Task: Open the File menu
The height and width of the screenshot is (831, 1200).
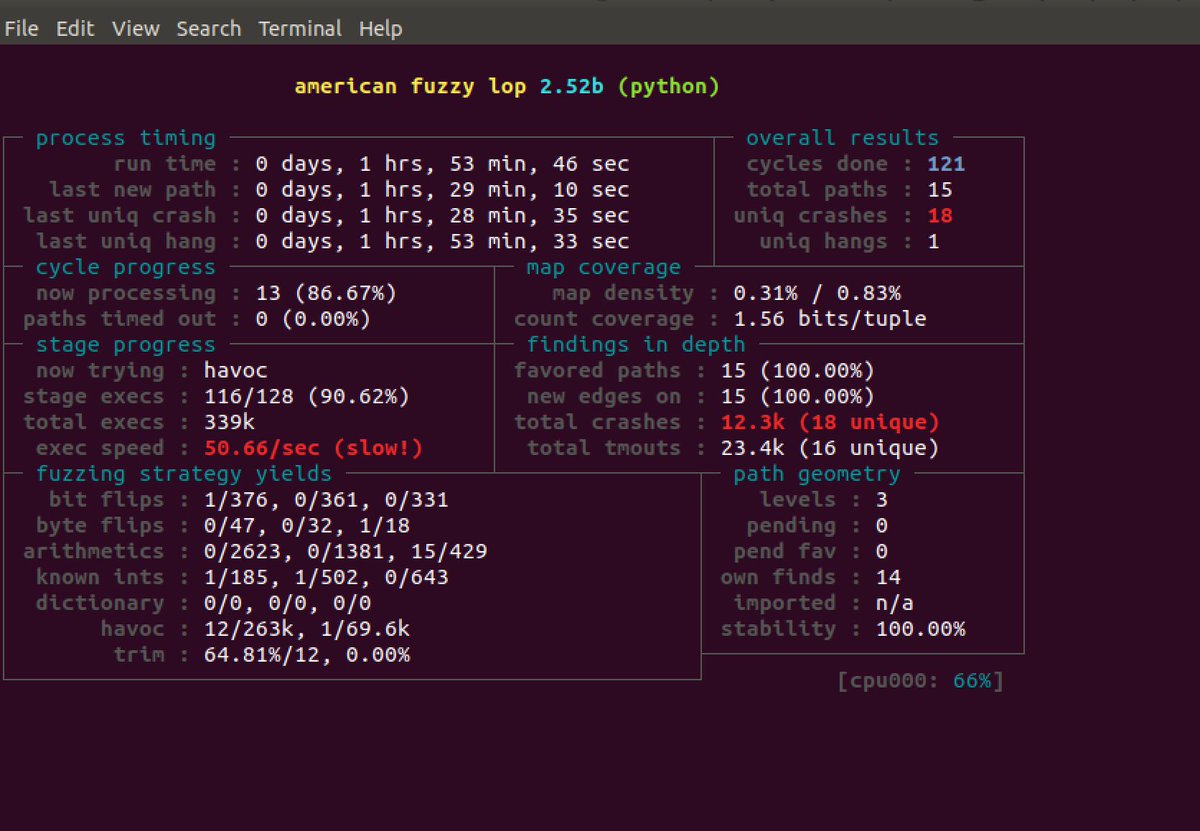Action: pos(21,29)
